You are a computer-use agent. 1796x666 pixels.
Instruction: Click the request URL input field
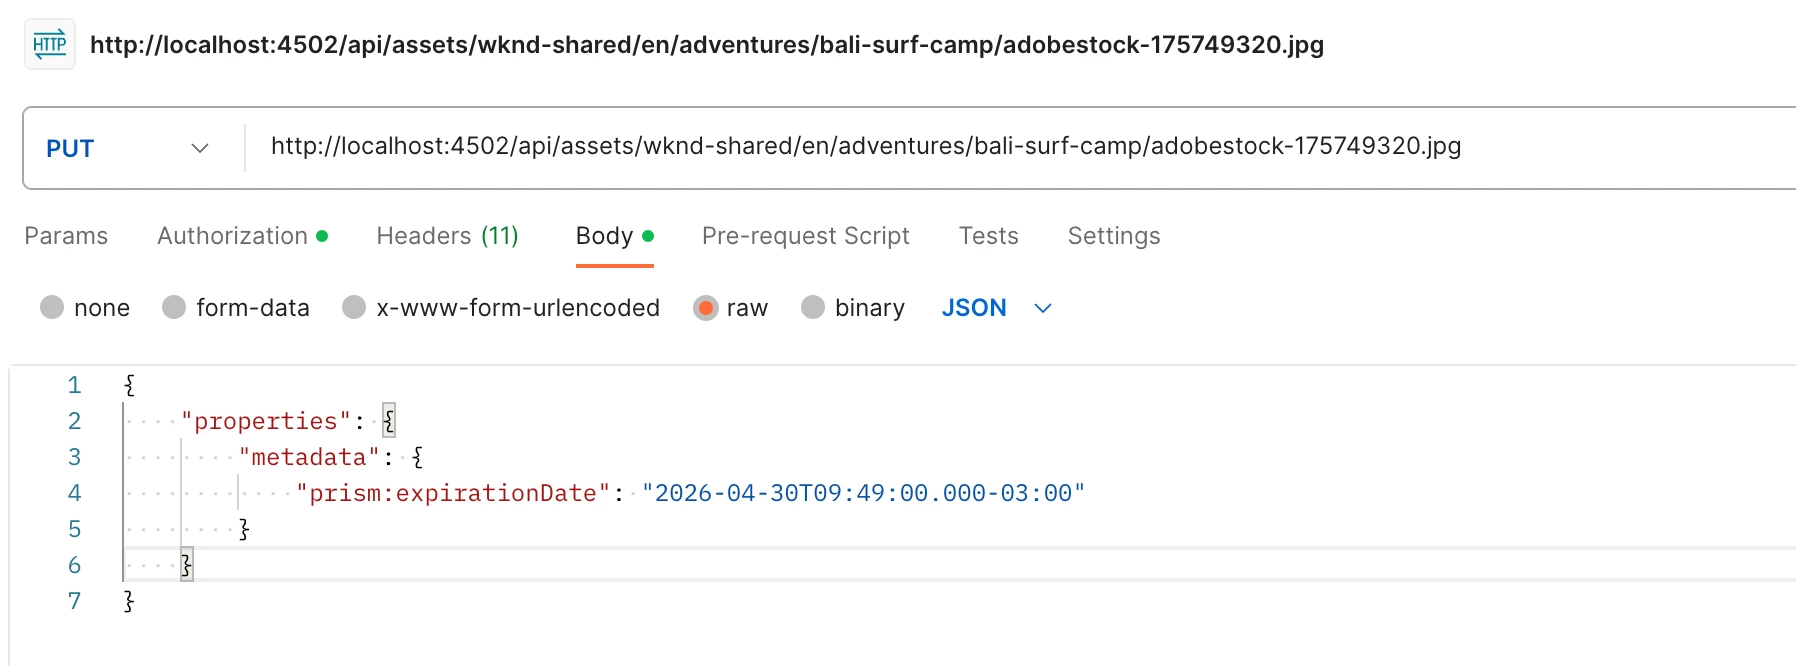click(x=865, y=147)
